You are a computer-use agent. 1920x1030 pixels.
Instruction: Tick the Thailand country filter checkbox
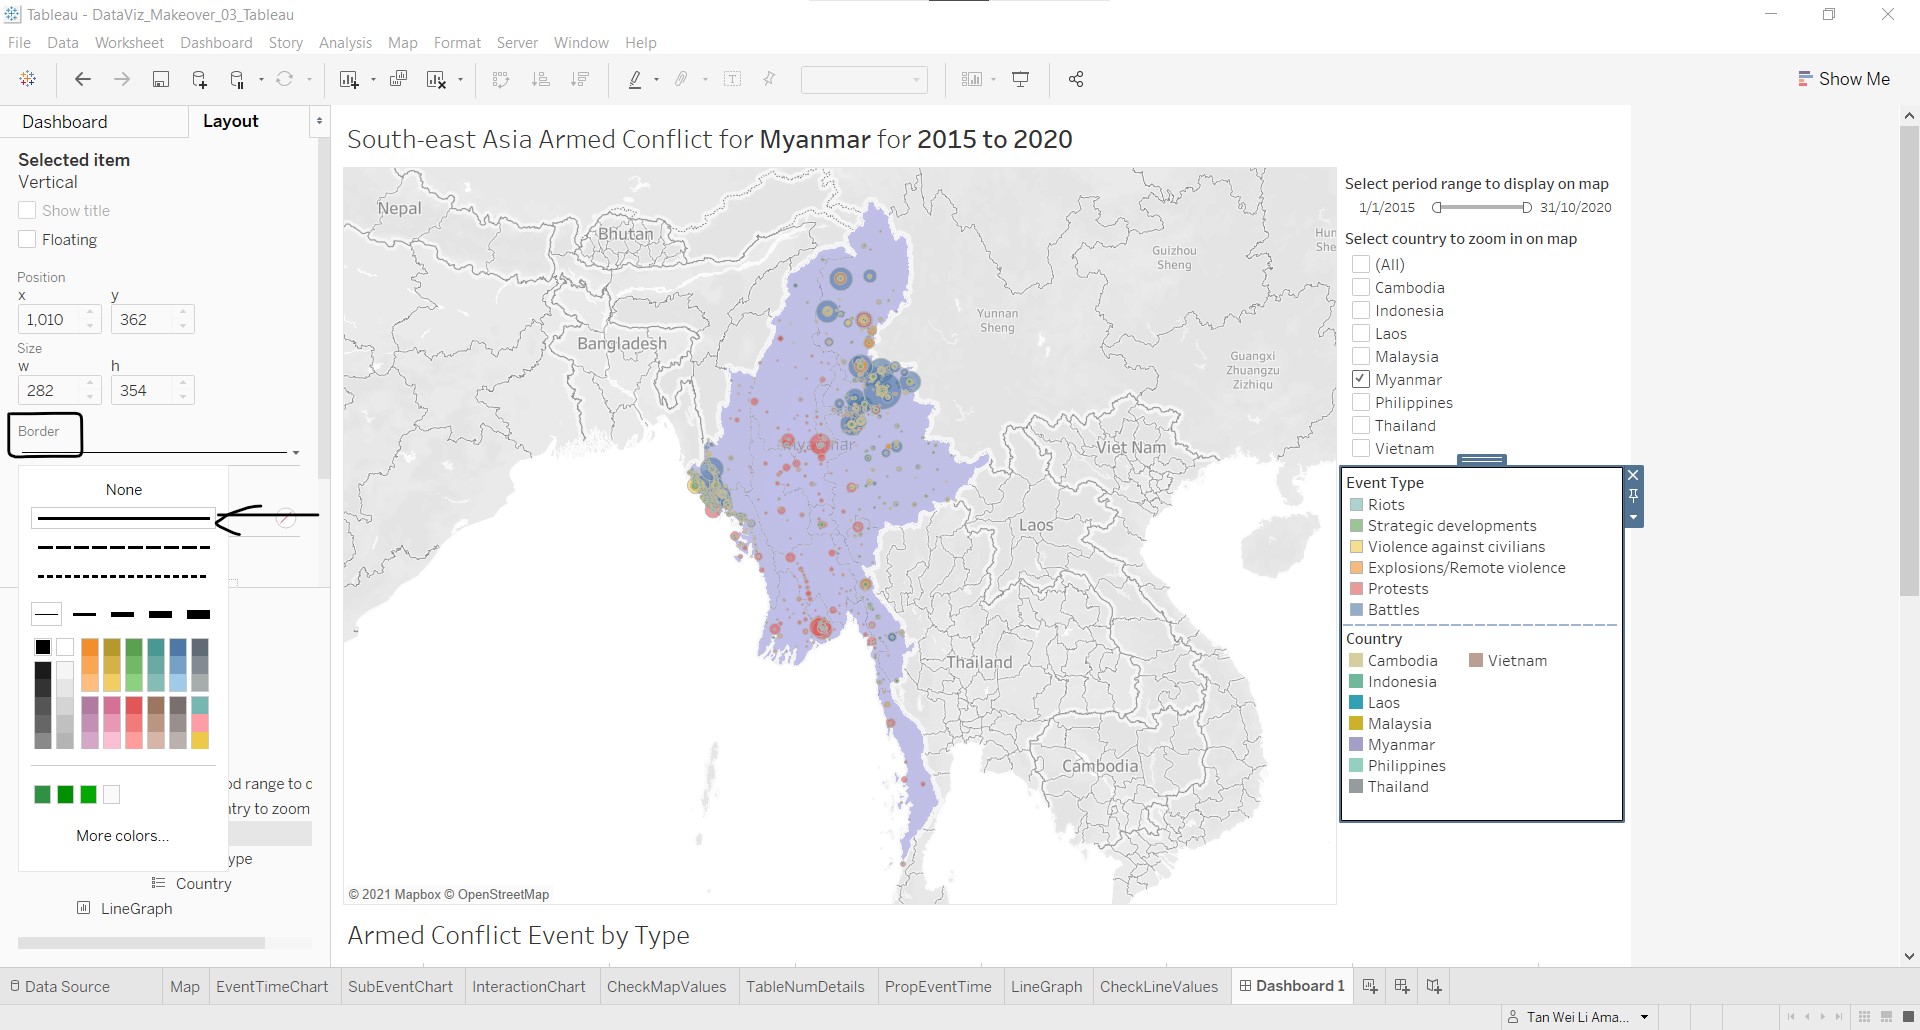[x=1361, y=426]
